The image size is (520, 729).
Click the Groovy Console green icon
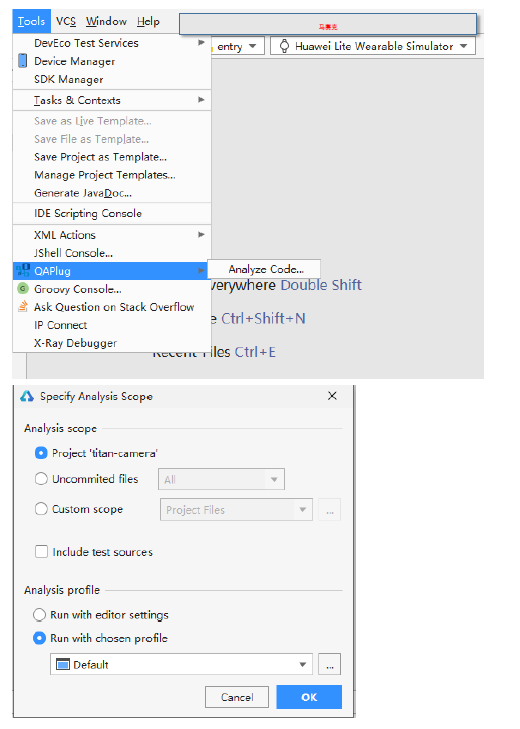[x=22, y=289]
